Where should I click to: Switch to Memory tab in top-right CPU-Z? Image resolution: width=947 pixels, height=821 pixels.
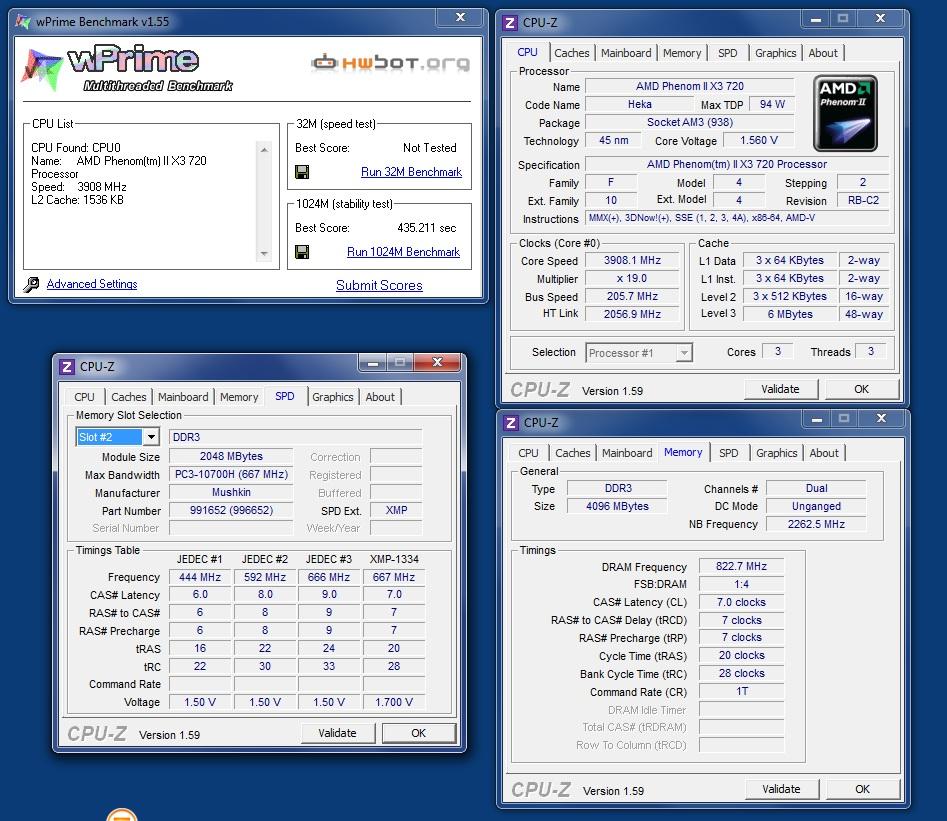point(682,53)
